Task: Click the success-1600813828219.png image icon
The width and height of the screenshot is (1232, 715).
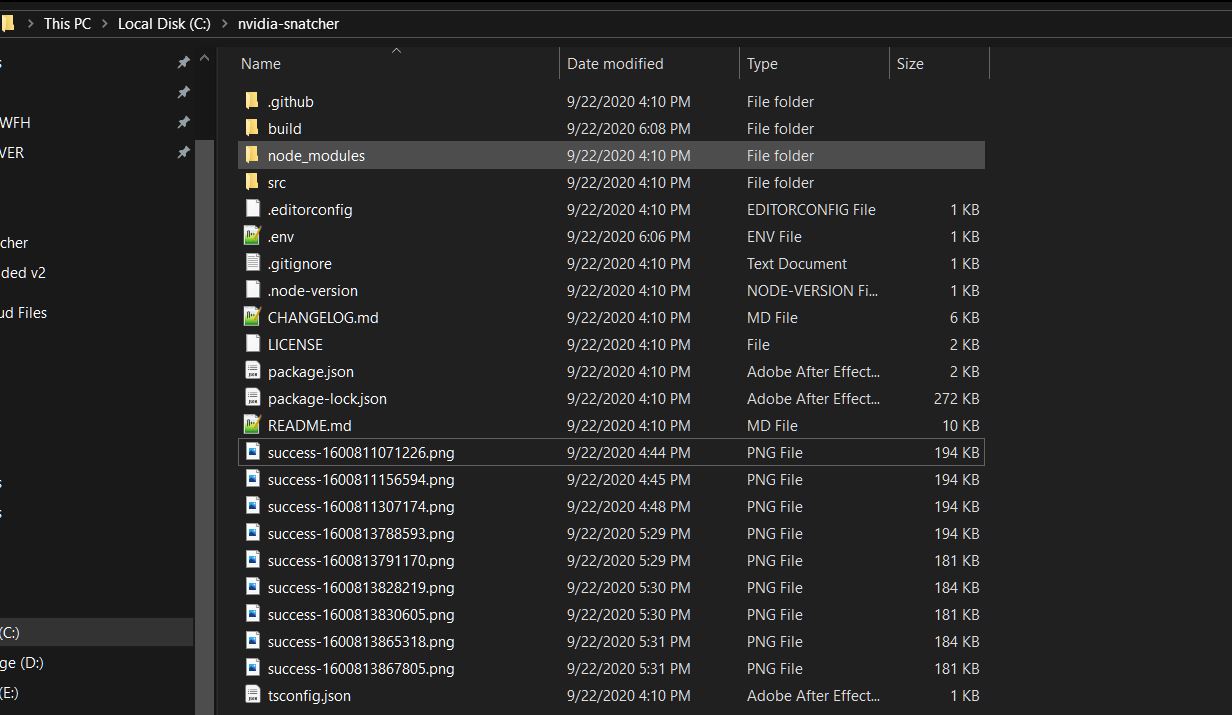Action: (x=252, y=587)
